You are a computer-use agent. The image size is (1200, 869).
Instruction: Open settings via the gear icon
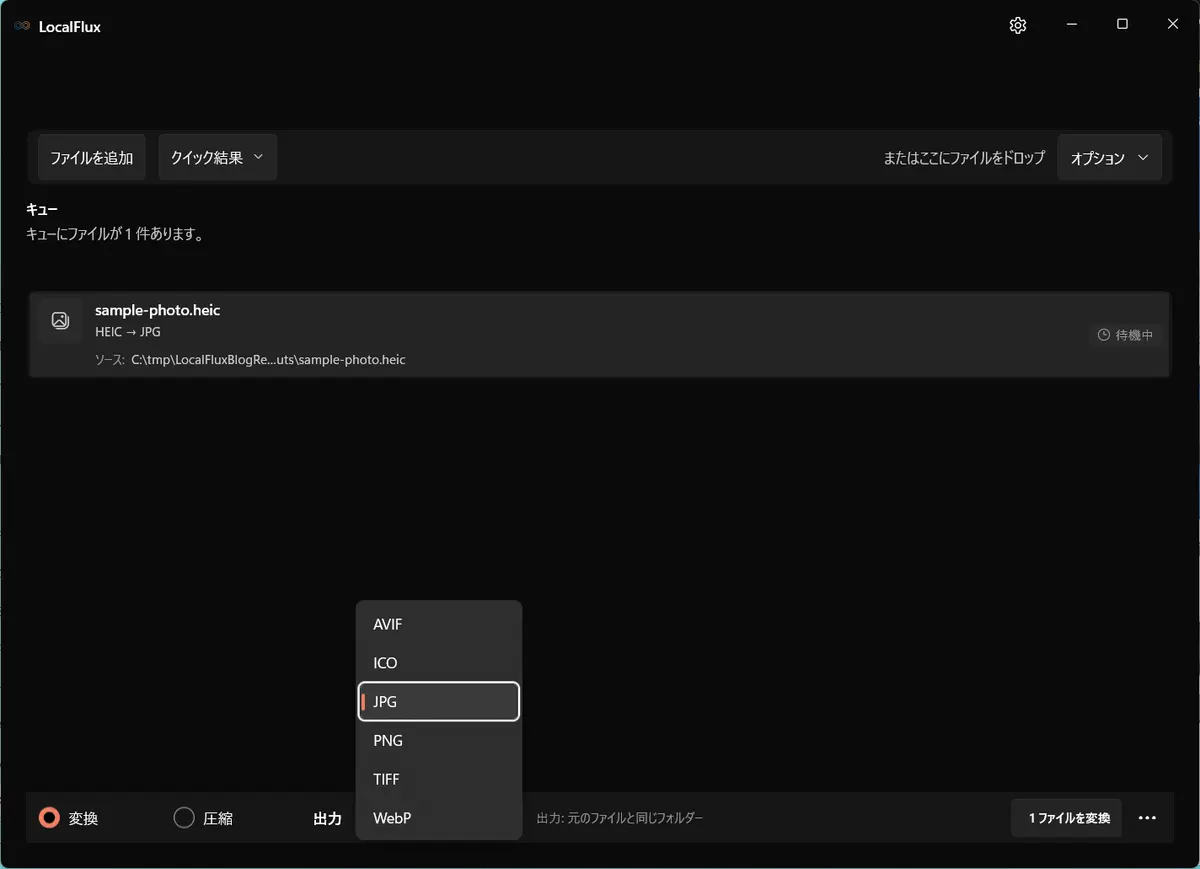coord(1018,26)
